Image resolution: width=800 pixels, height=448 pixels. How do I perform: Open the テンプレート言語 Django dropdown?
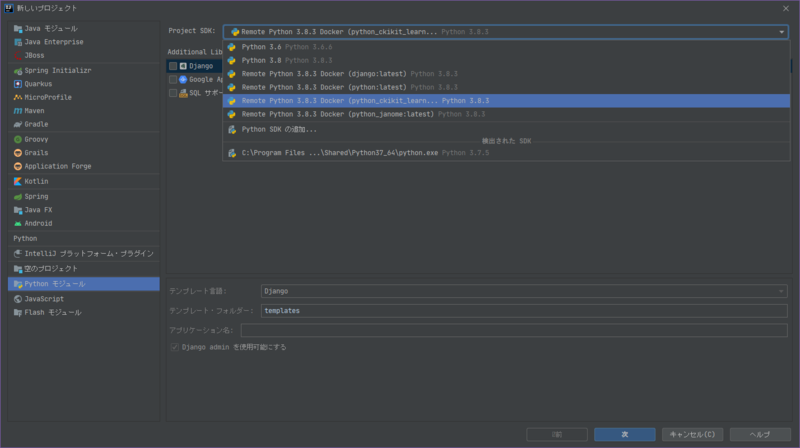(524, 291)
